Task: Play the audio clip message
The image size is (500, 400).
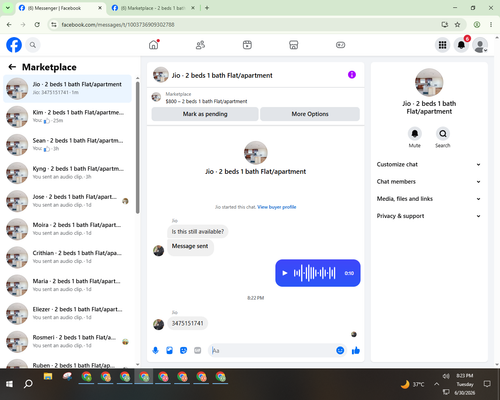Action: tap(285, 273)
